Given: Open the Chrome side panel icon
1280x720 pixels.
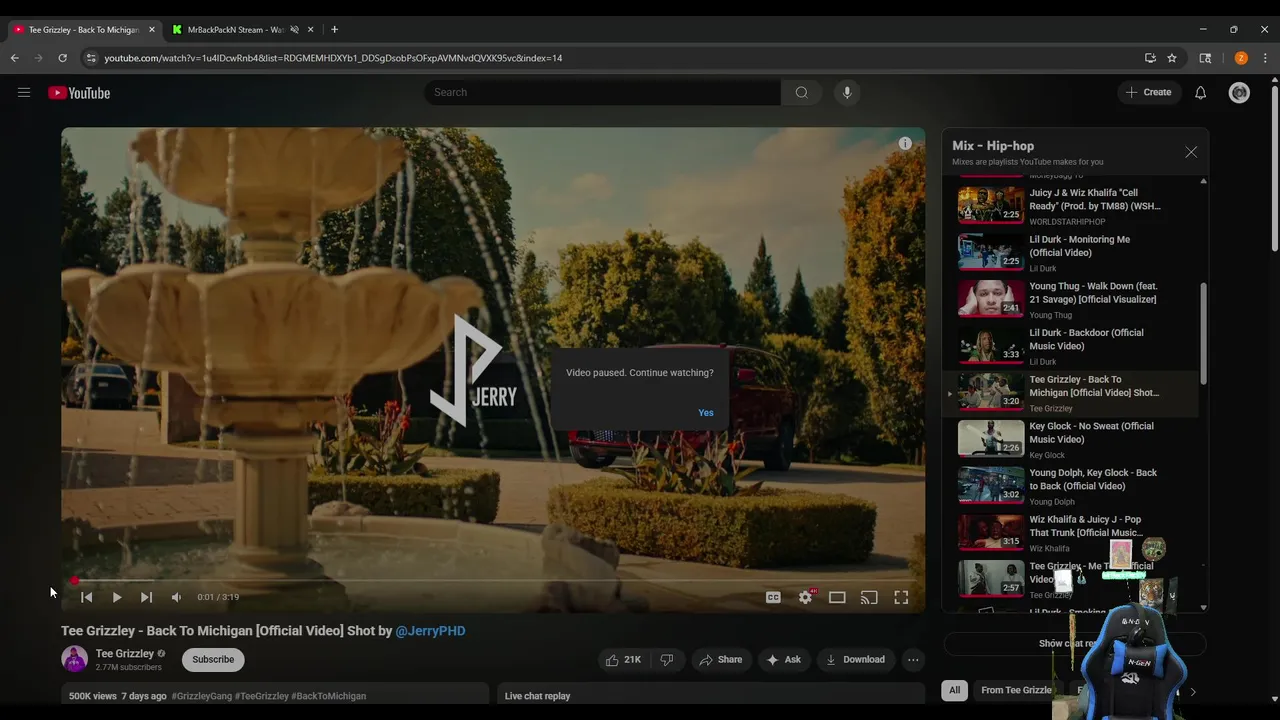Looking at the screenshot, I should 1205,58.
